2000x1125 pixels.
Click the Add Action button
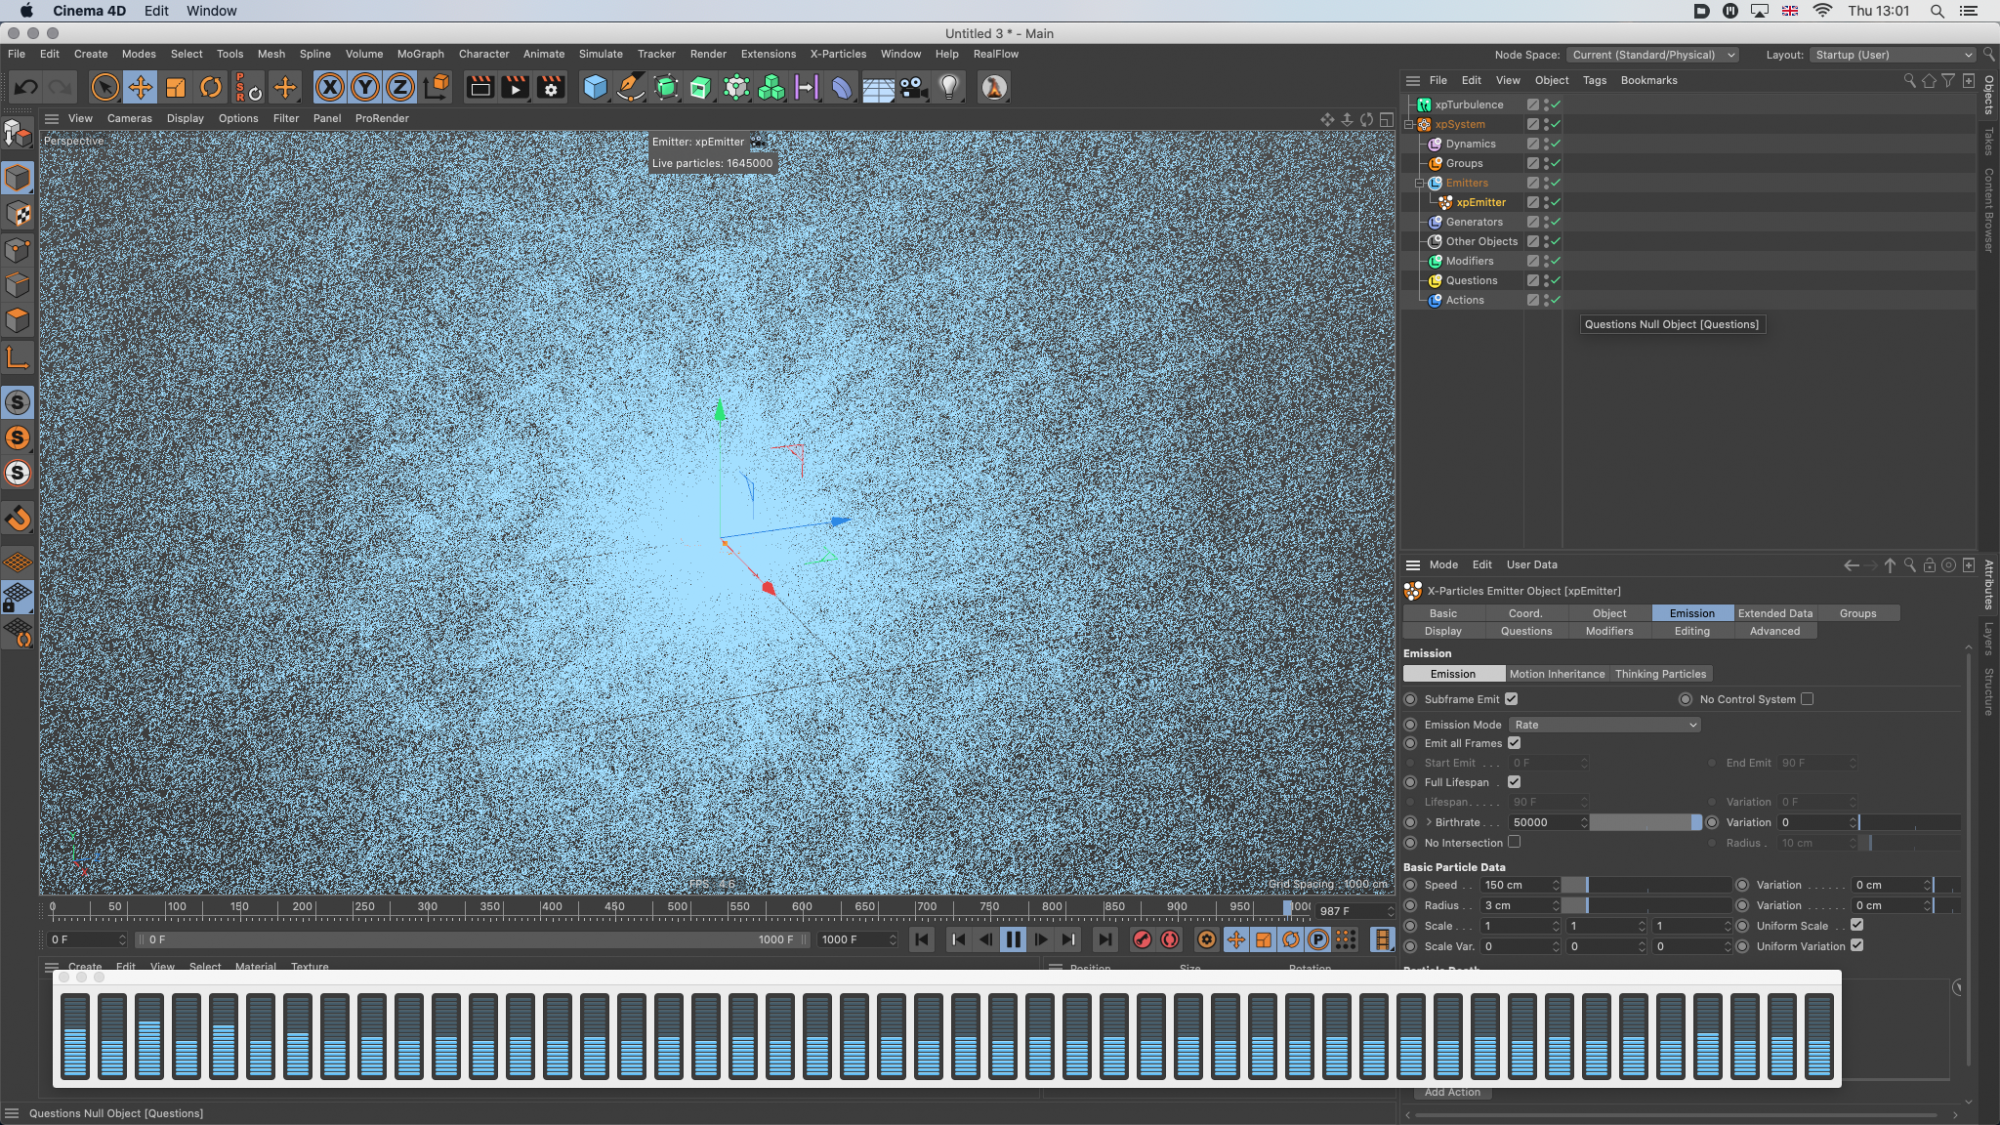(1452, 1092)
